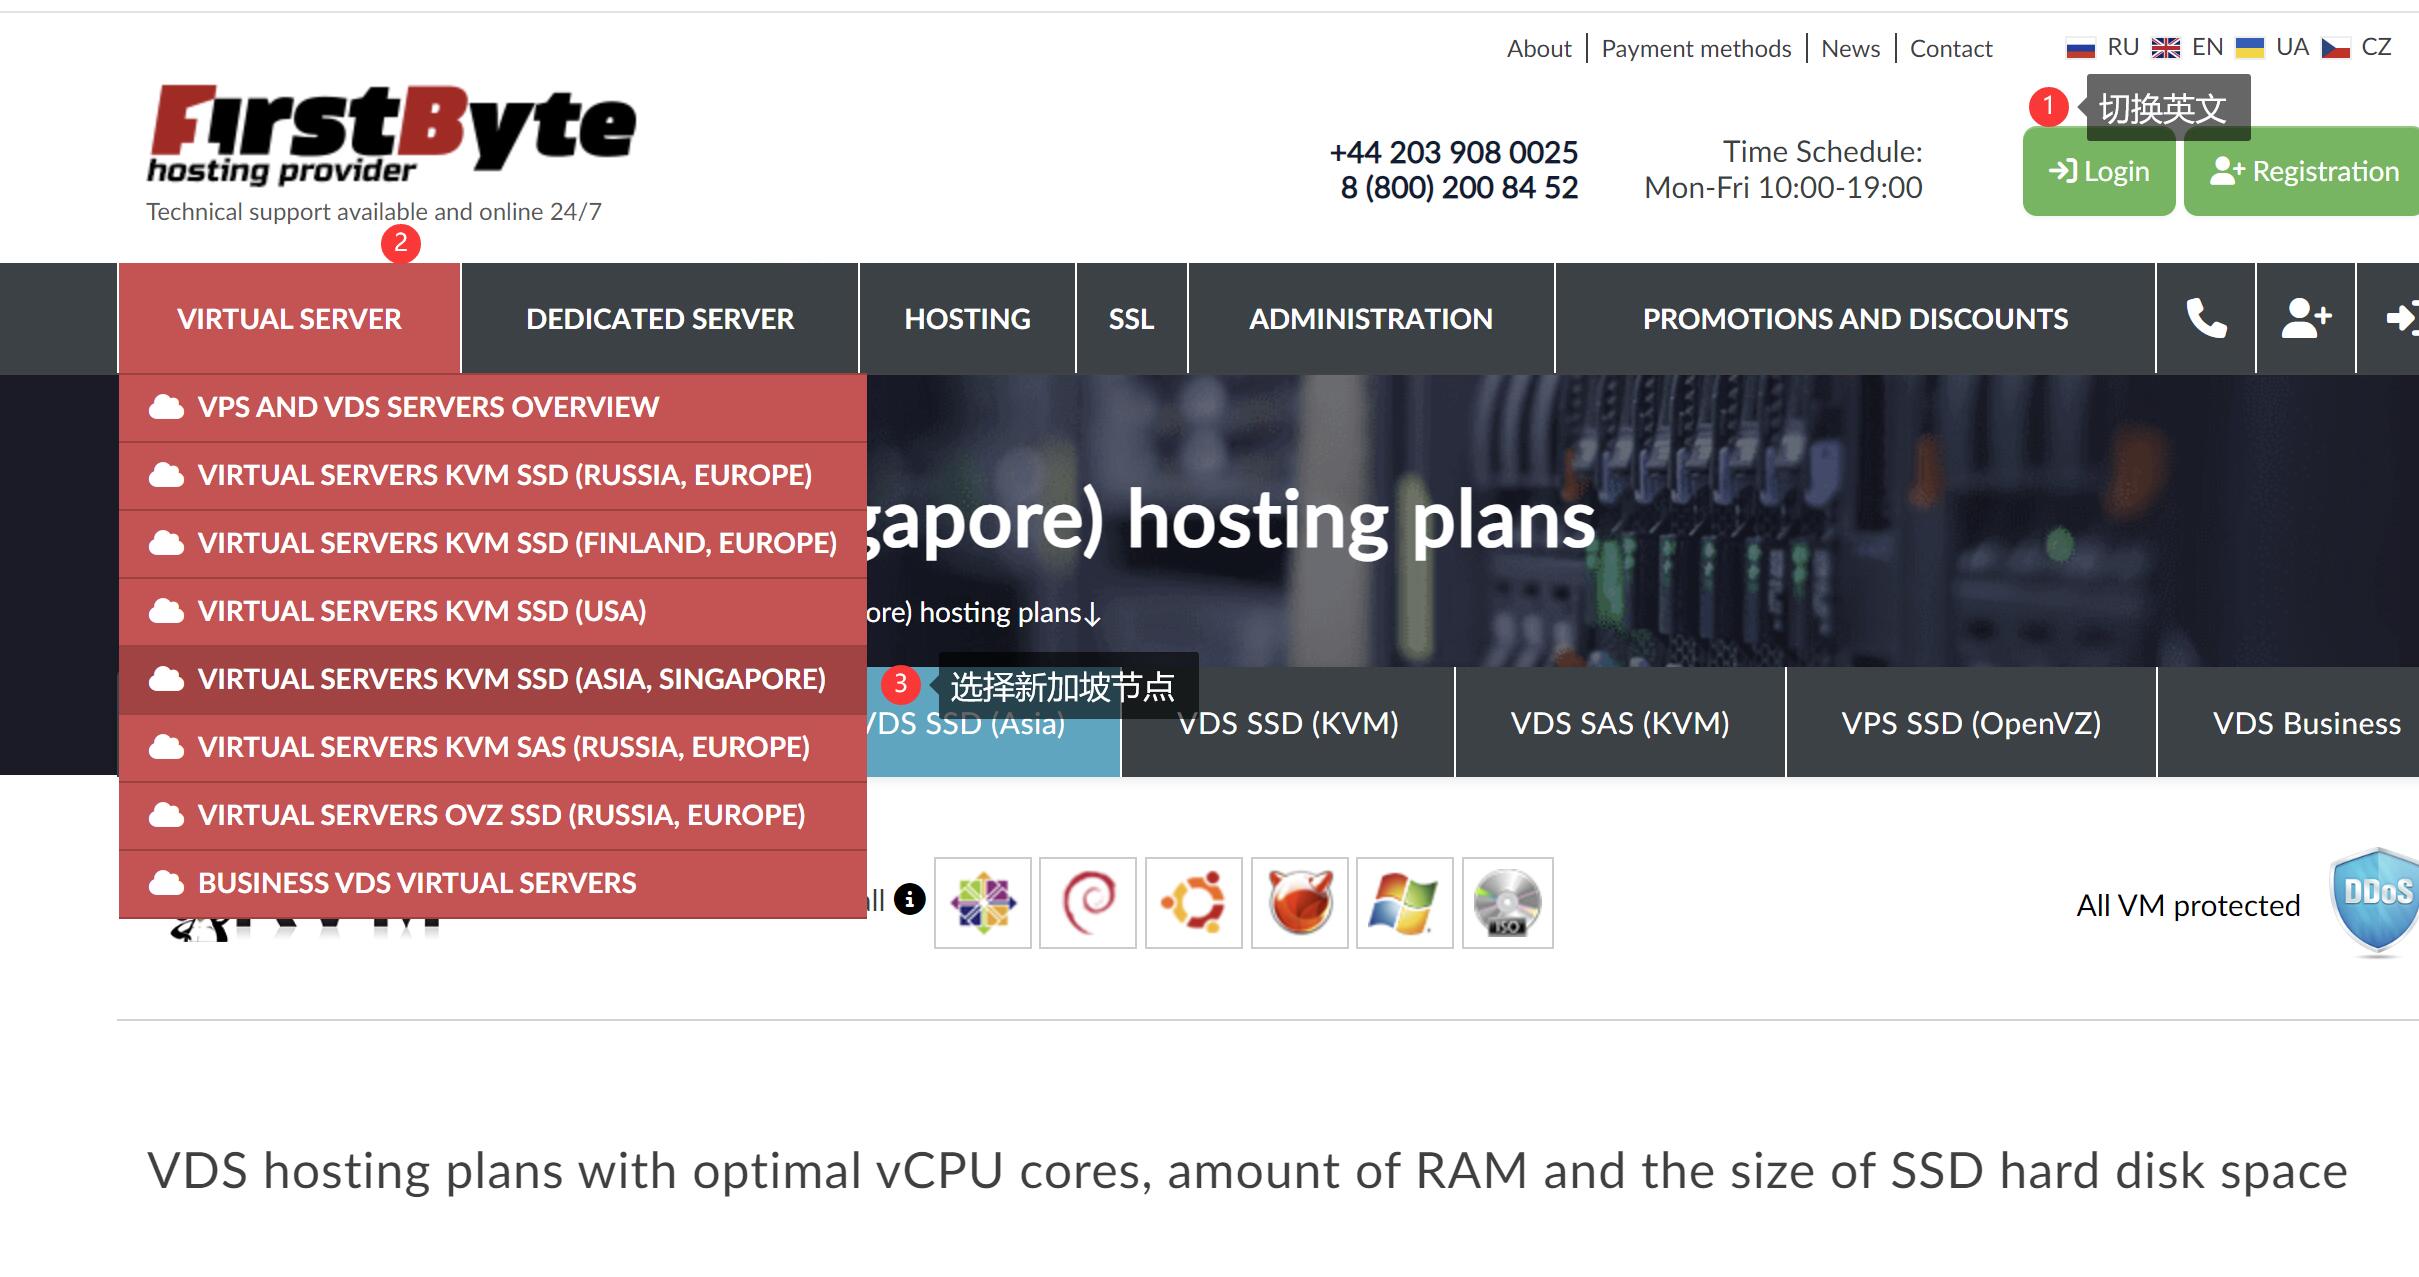2419x1277 pixels.
Task: Click the DDoS protection shield icon
Action: 2376,902
